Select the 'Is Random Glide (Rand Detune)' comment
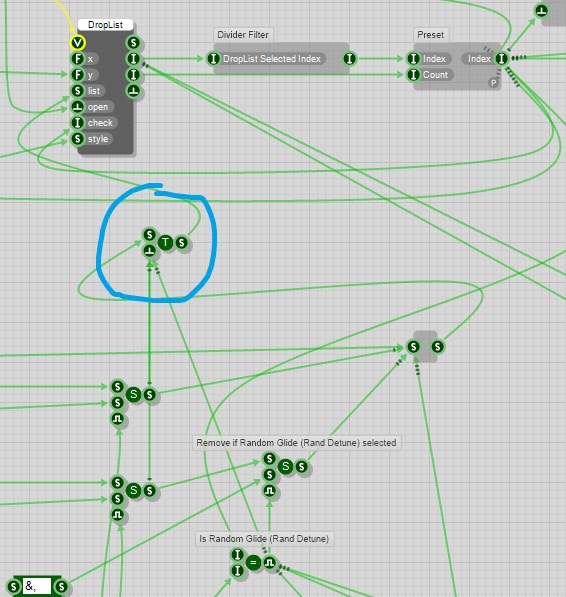The height and width of the screenshot is (597, 566). pyautogui.click(x=264, y=539)
